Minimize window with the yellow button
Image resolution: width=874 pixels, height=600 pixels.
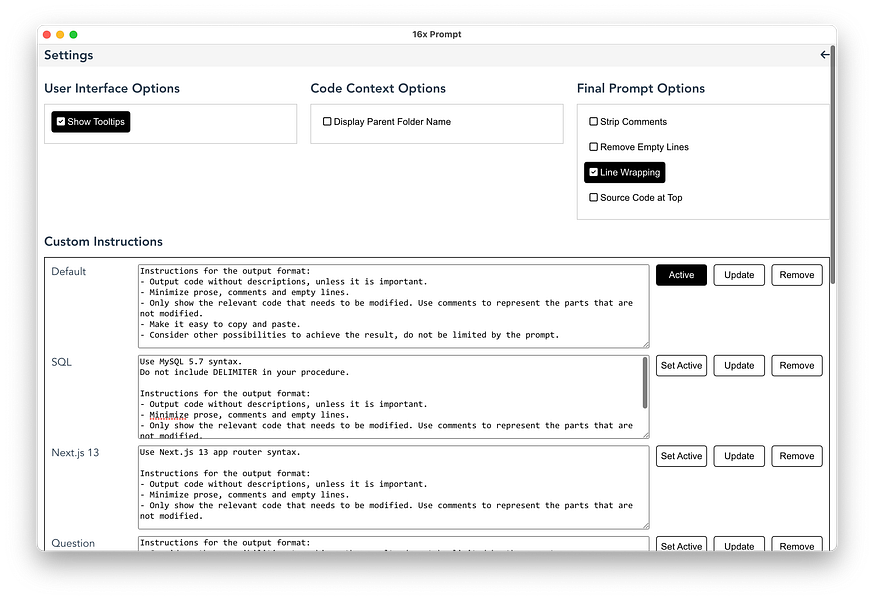click(60, 35)
